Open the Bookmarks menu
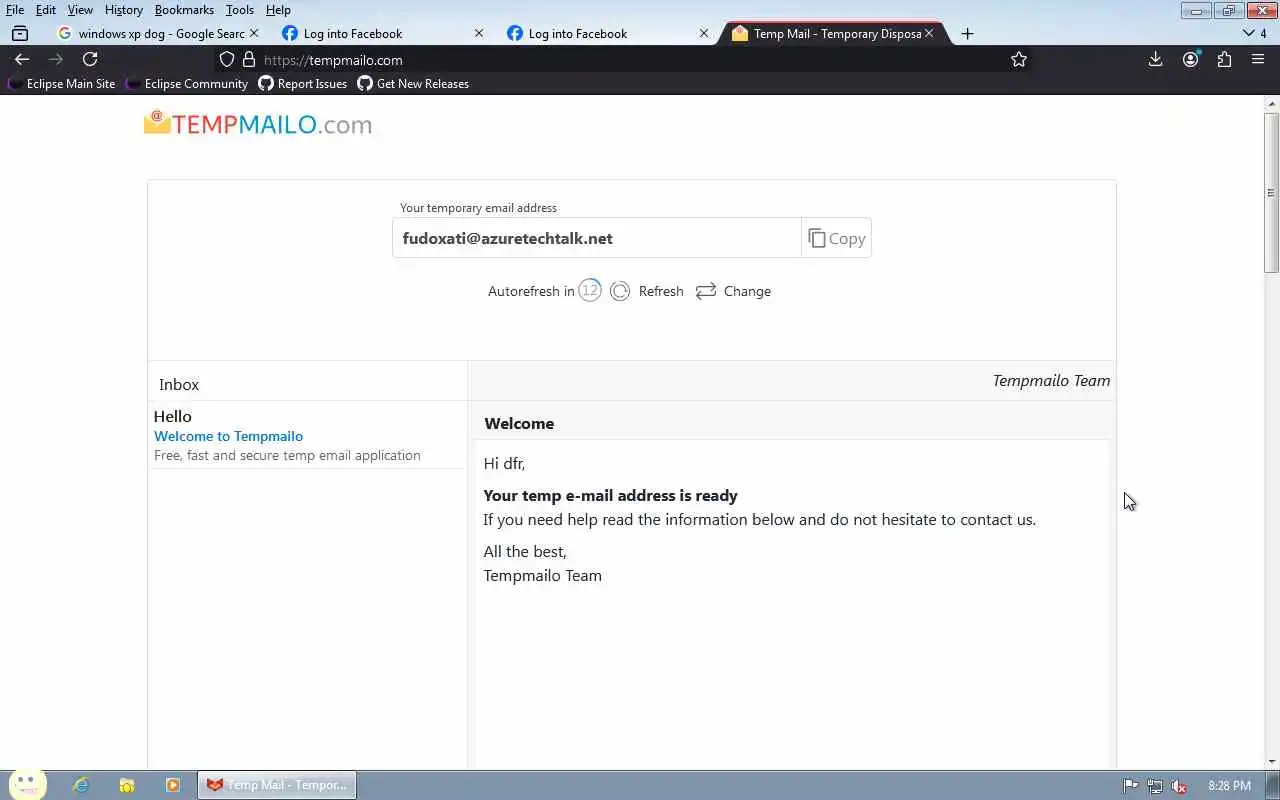 (x=184, y=10)
